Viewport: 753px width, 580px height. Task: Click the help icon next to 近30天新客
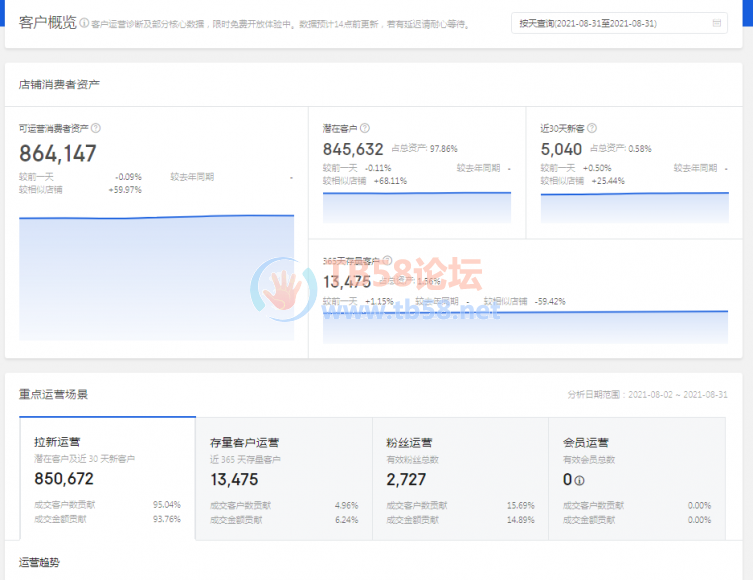pyautogui.click(x=593, y=129)
